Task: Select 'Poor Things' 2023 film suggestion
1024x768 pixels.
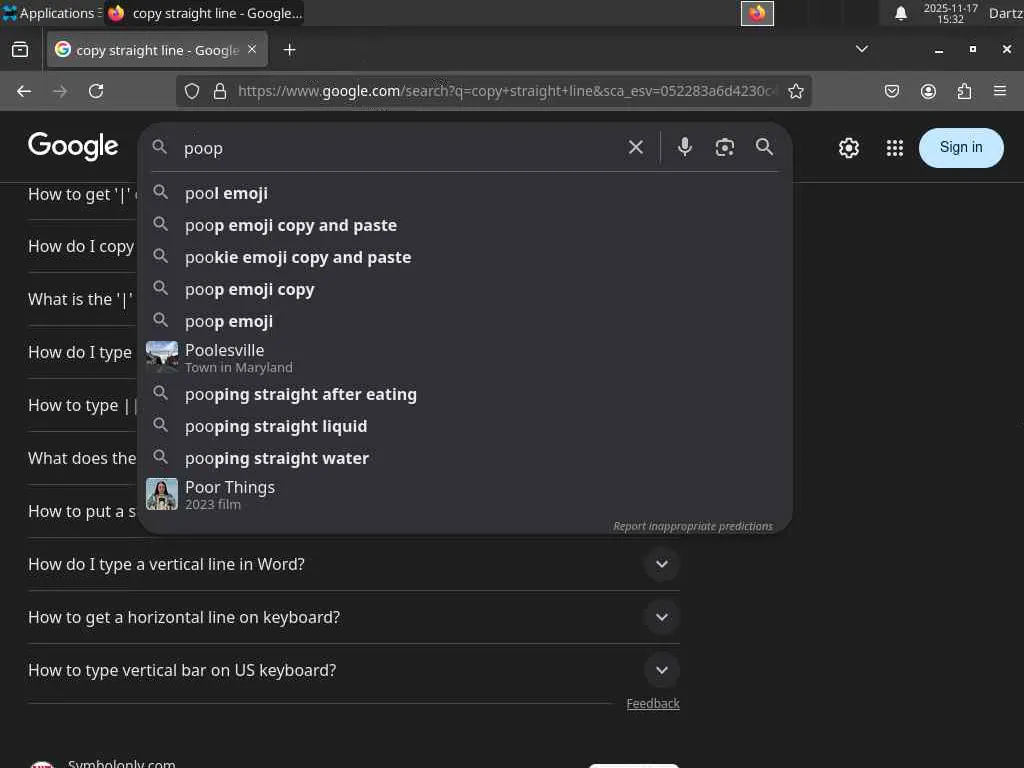Action: pos(465,494)
